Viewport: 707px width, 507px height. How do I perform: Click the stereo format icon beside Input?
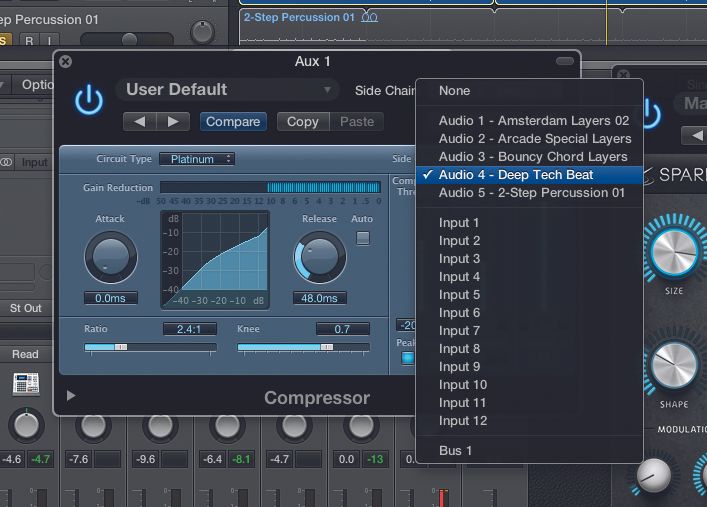click(6, 162)
